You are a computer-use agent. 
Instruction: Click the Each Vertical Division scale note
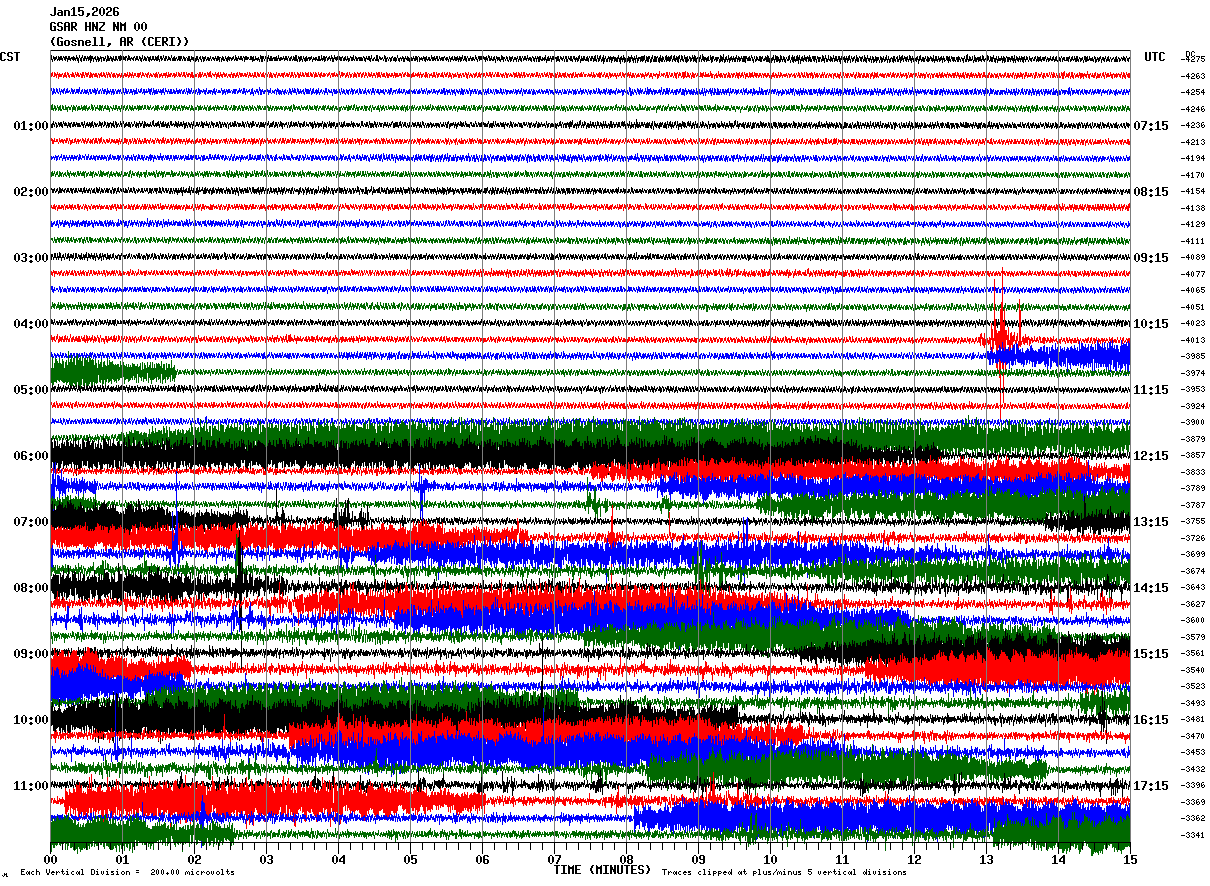tap(128, 872)
